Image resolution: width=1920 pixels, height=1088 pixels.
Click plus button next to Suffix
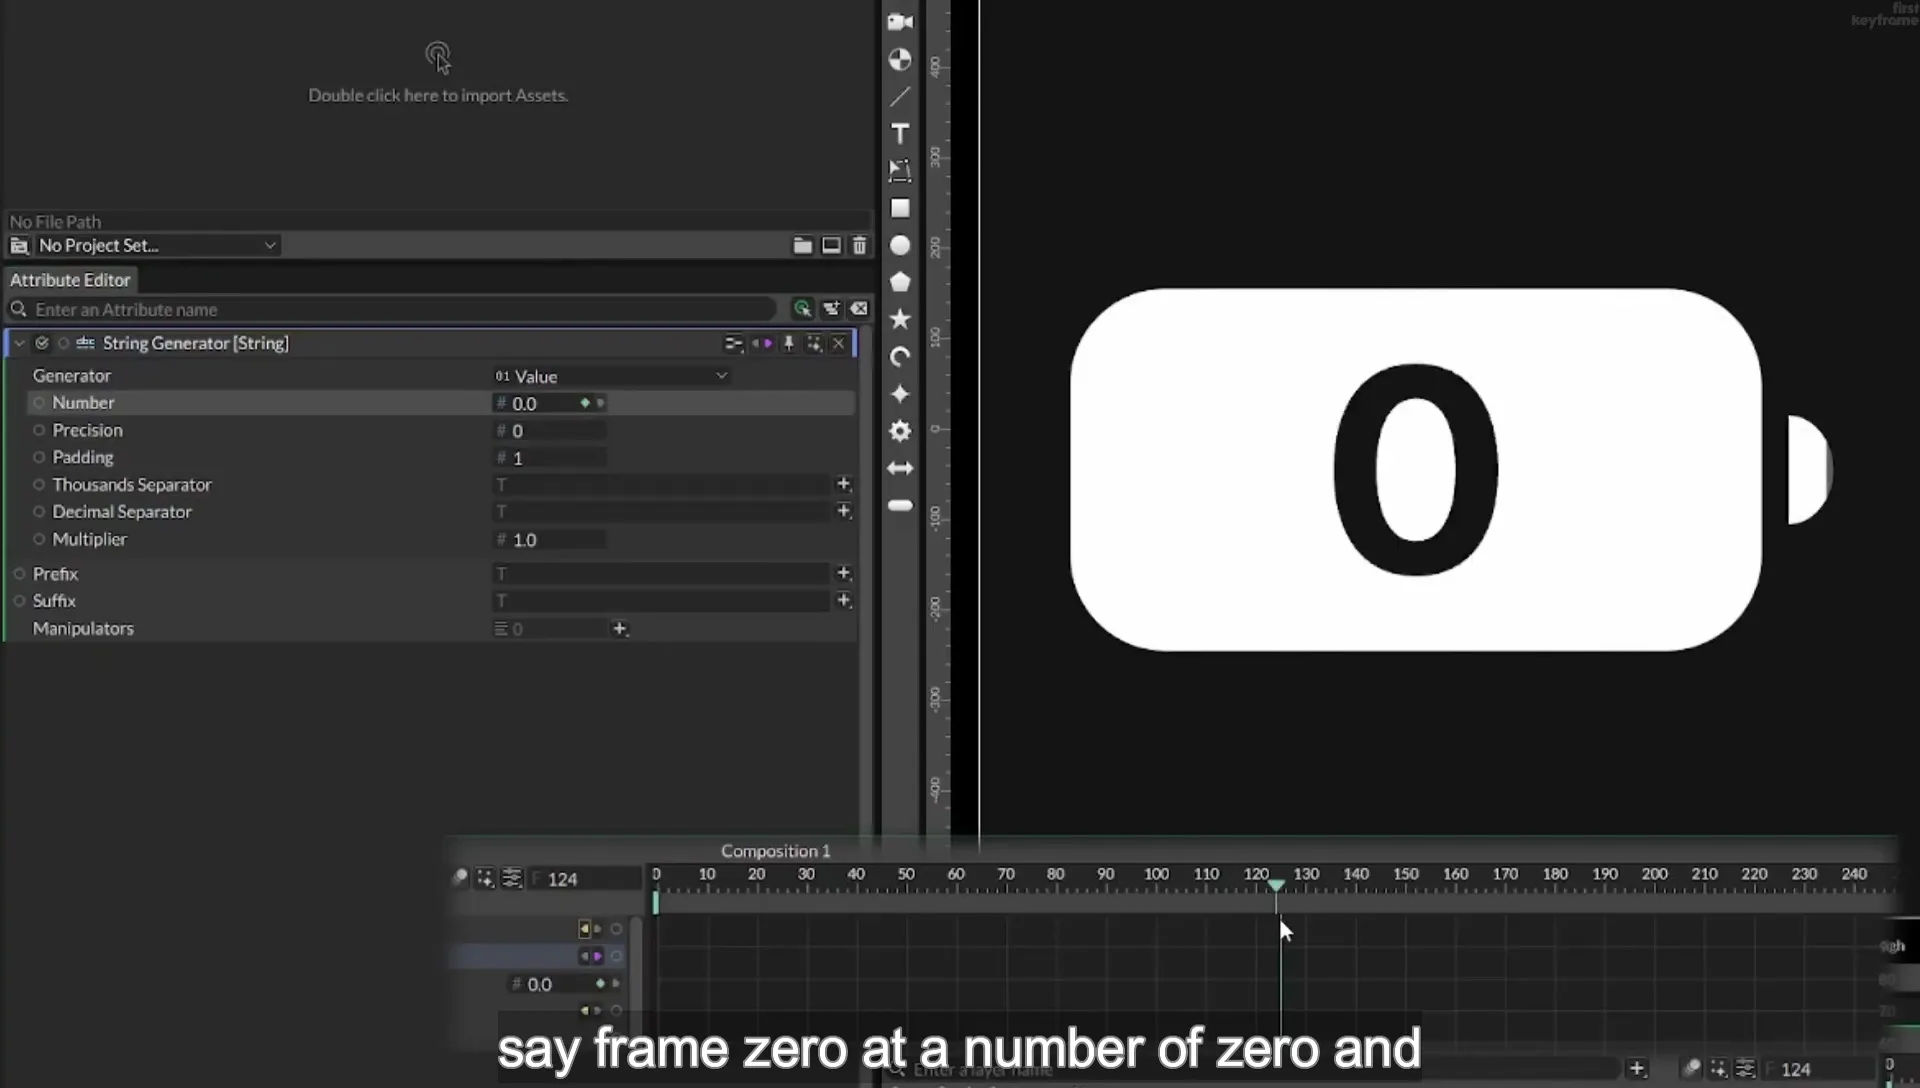(x=843, y=600)
